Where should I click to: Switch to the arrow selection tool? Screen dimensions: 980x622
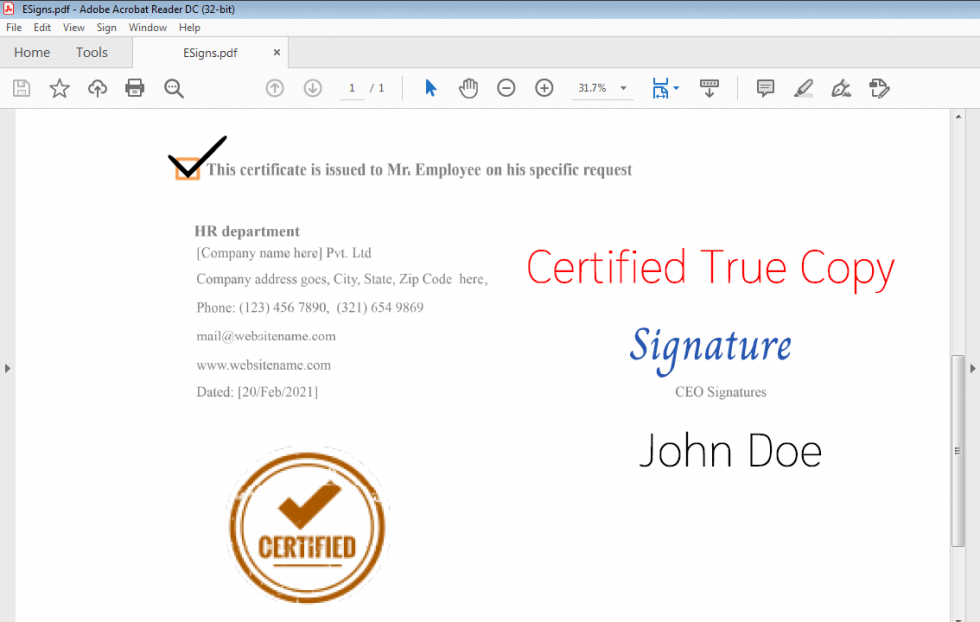430,88
